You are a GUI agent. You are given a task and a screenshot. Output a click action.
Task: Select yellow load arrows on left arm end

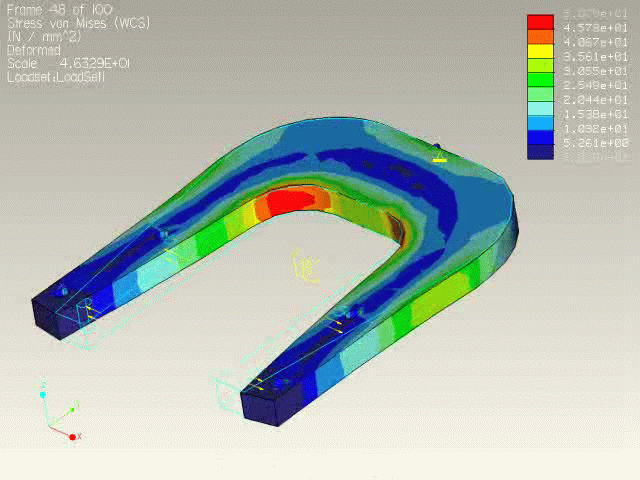tap(88, 308)
